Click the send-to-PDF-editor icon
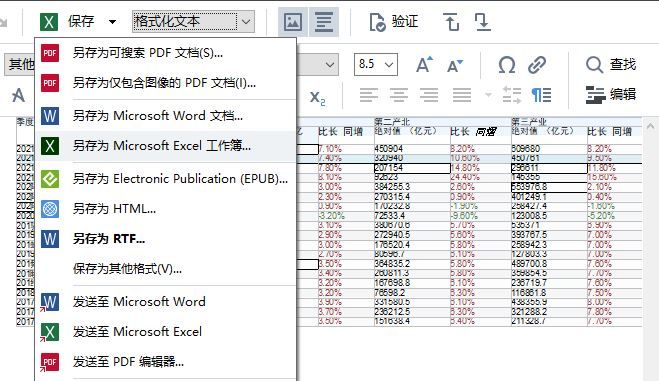Viewport: 659px width, 381px height. [x=50, y=362]
